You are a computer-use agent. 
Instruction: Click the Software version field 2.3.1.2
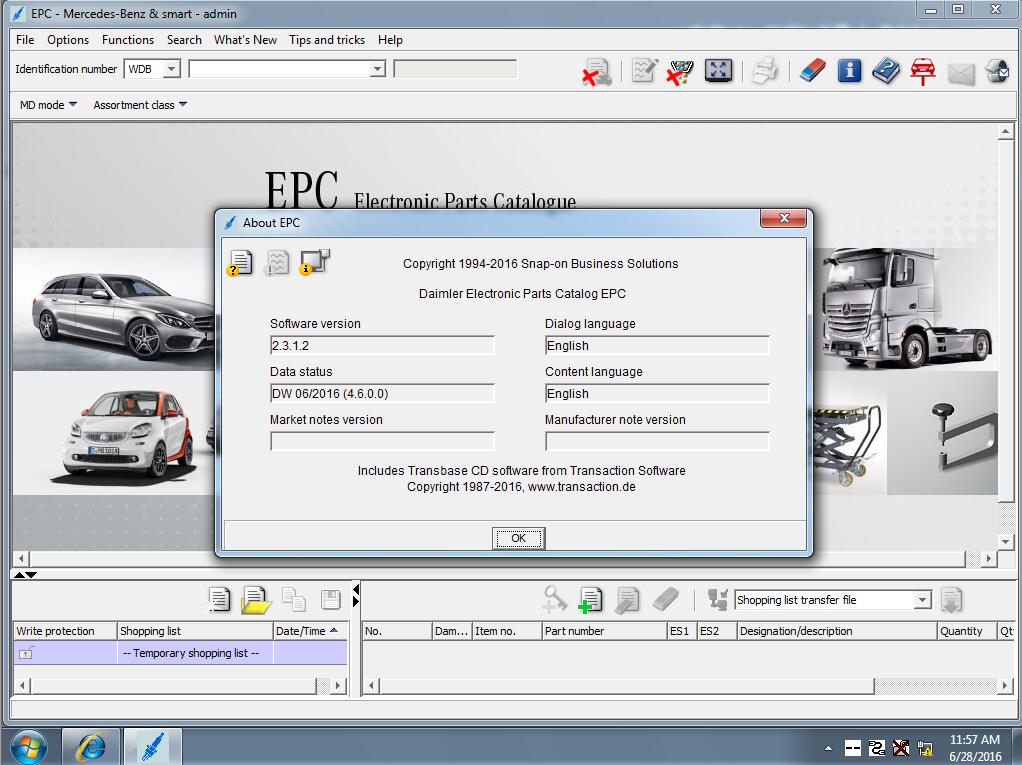coord(382,345)
